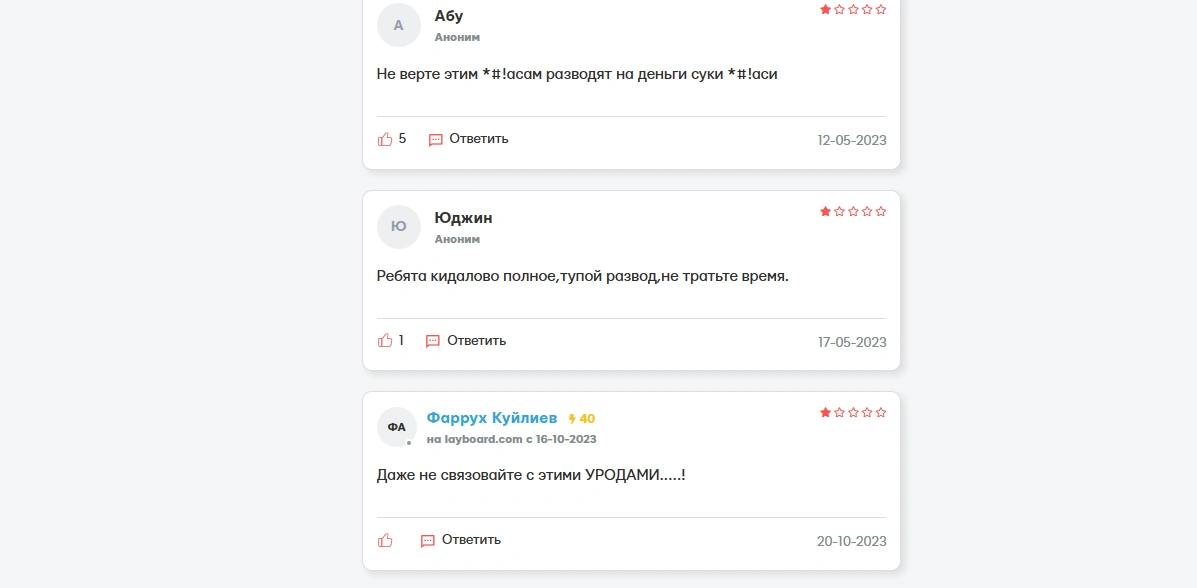The height and width of the screenshot is (588, 1197).
Task: Open the round "Ю" avatar of Юджин
Action: click(x=398, y=227)
